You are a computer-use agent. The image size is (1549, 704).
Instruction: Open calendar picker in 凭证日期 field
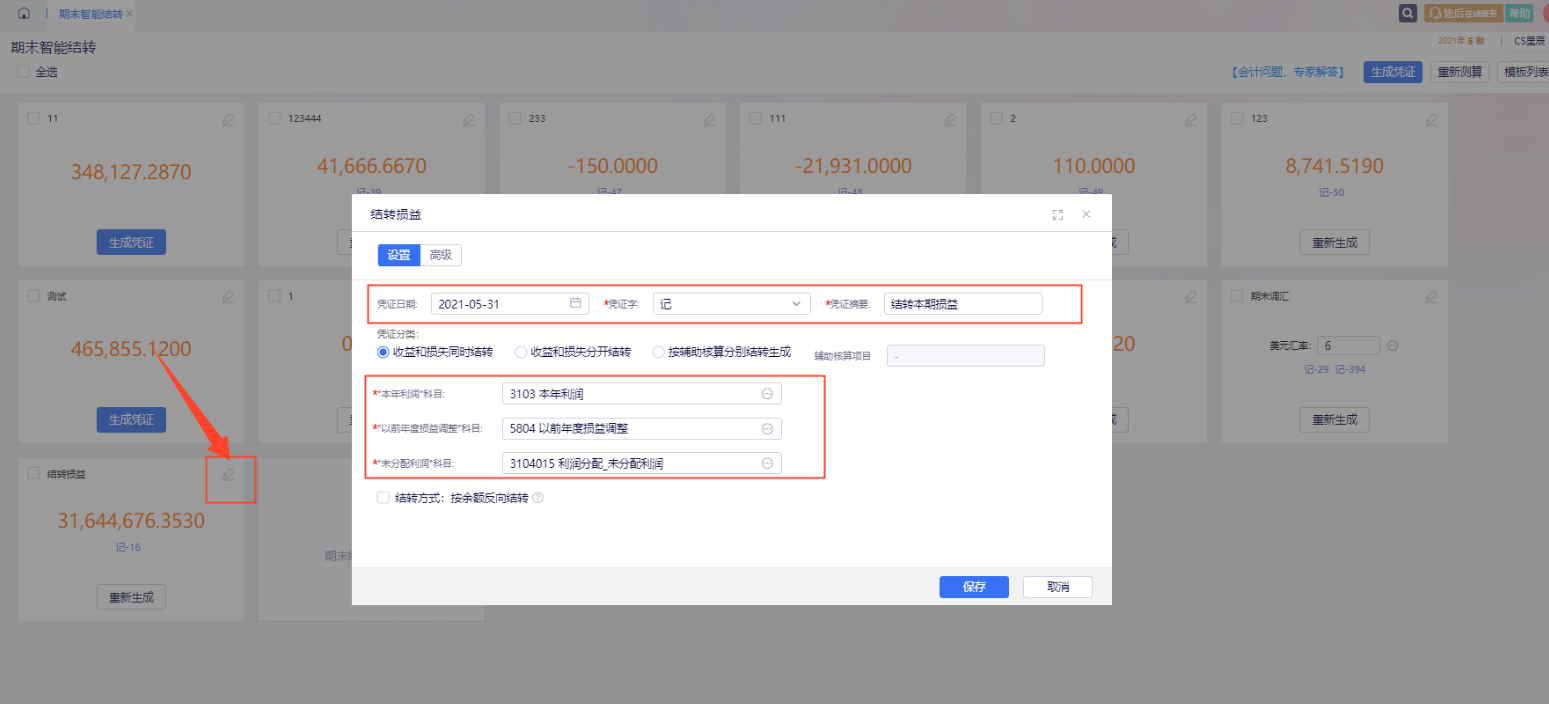[x=575, y=303]
